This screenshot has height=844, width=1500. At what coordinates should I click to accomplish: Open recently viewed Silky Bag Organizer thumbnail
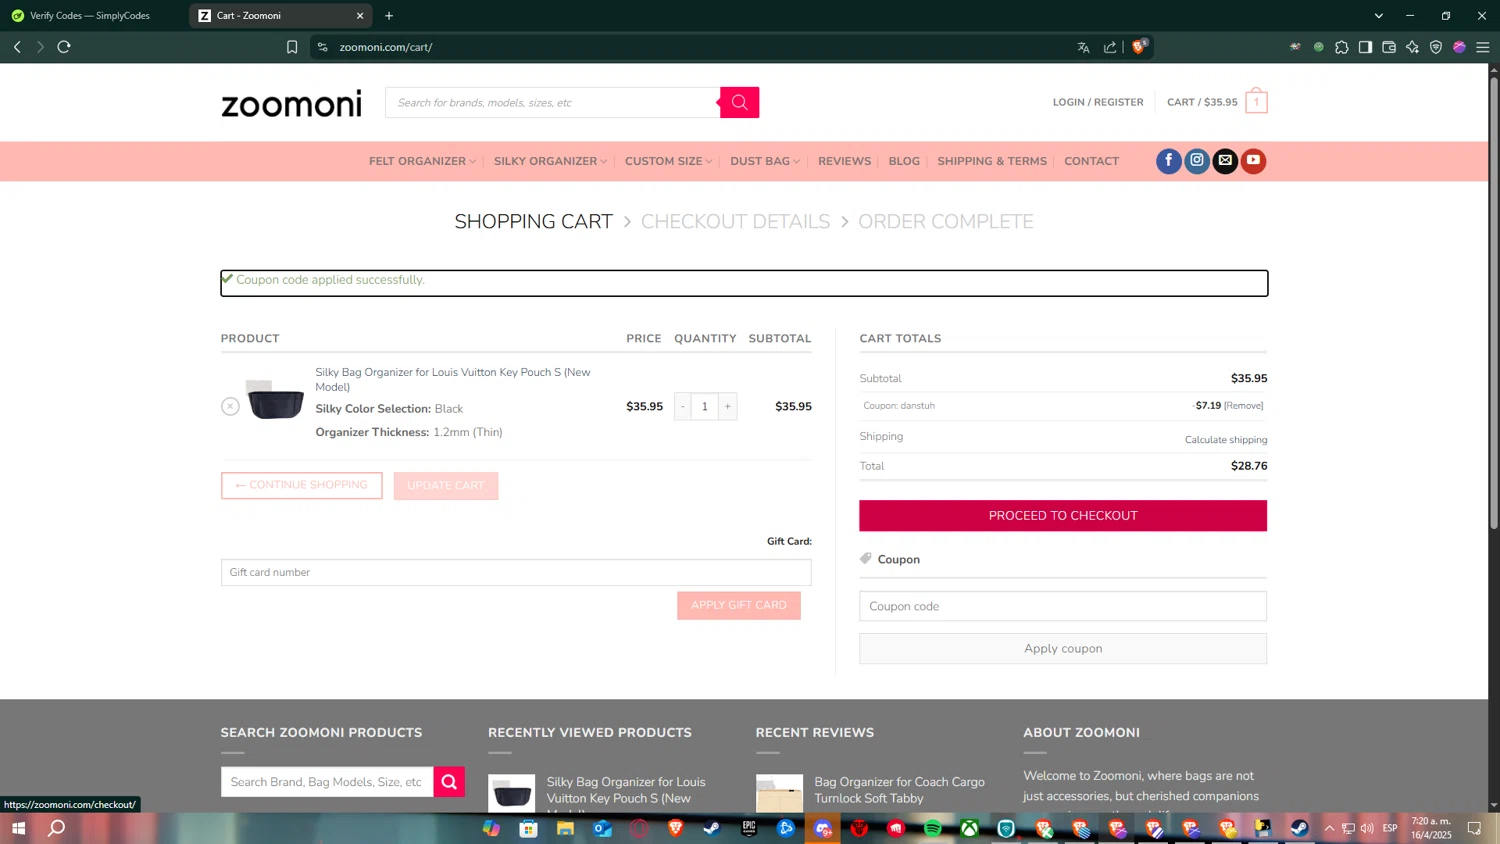click(x=512, y=794)
